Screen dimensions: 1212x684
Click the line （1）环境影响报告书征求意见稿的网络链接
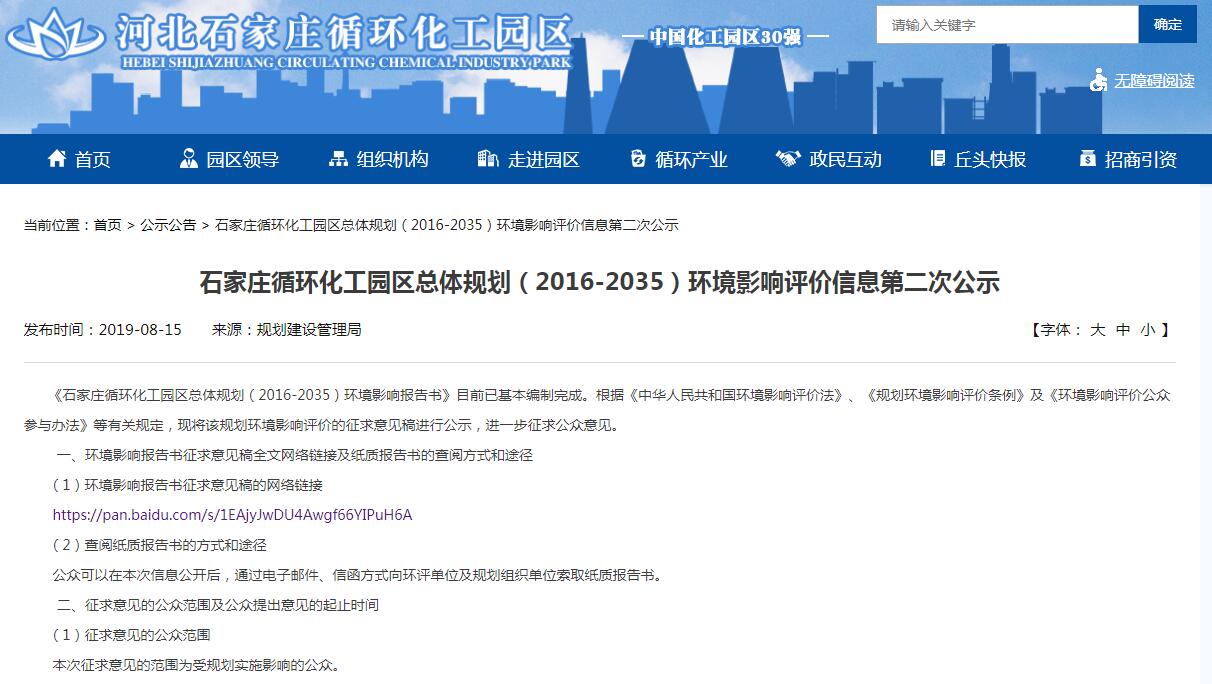(x=188, y=485)
